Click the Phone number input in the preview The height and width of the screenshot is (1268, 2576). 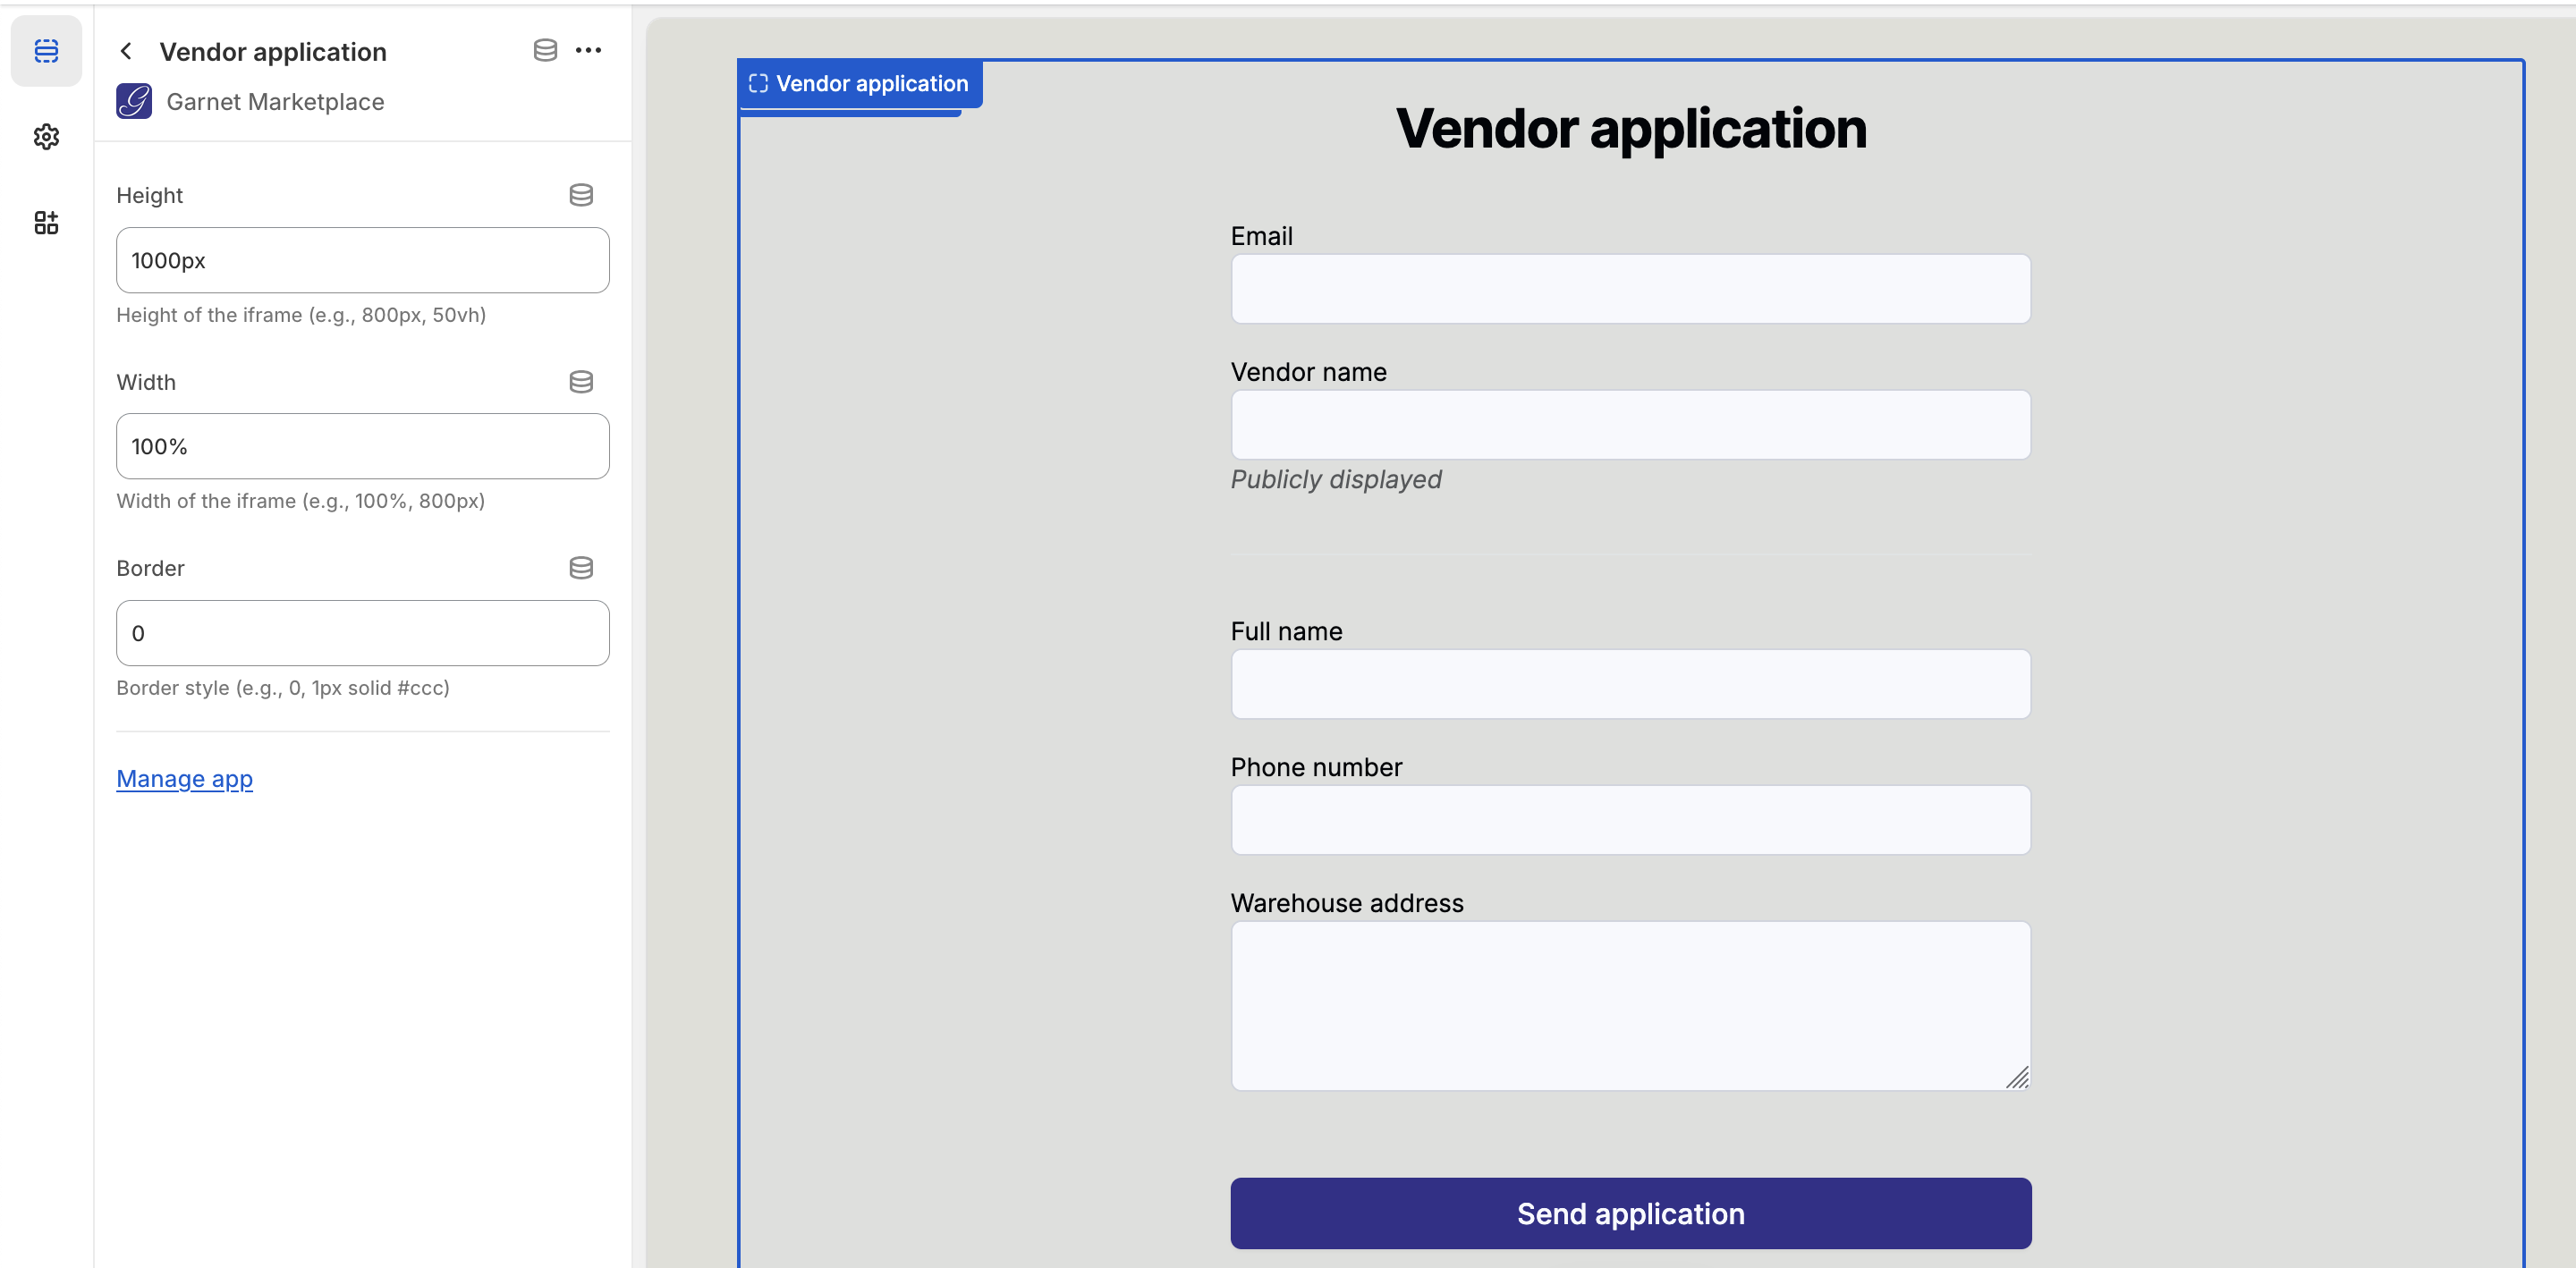(1629, 820)
